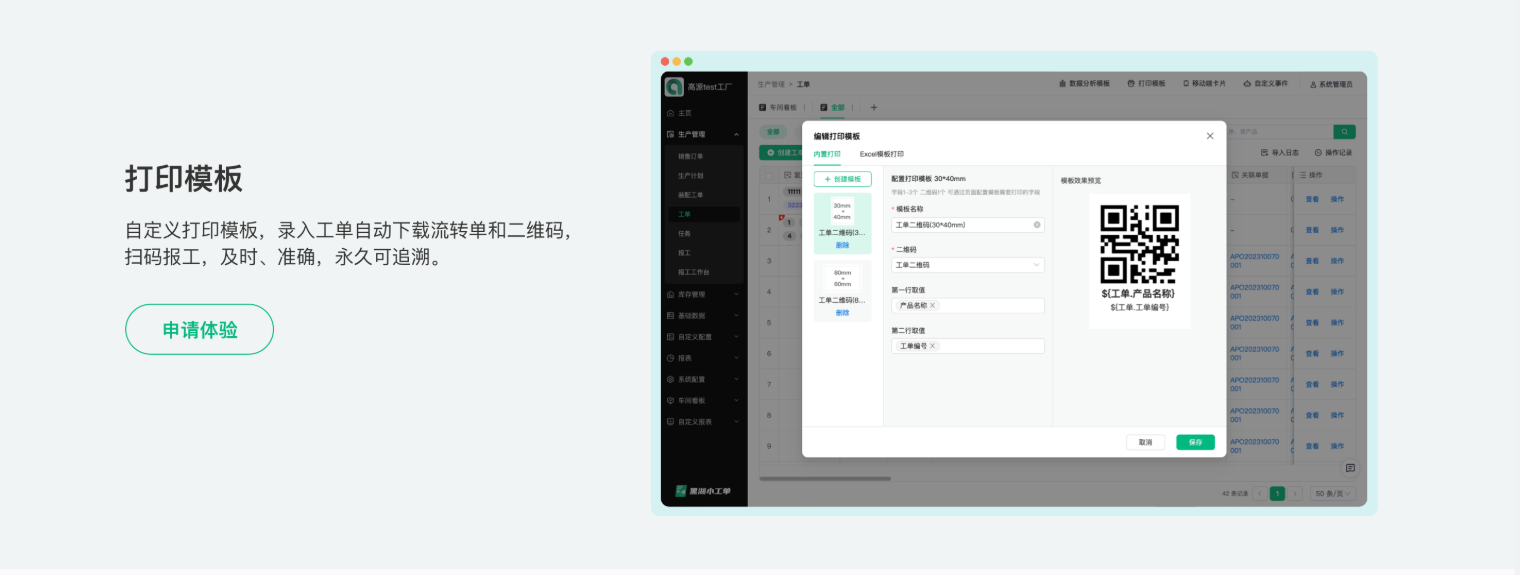
Task: Click the 模板名称 input field
Action: tap(968, 225)
